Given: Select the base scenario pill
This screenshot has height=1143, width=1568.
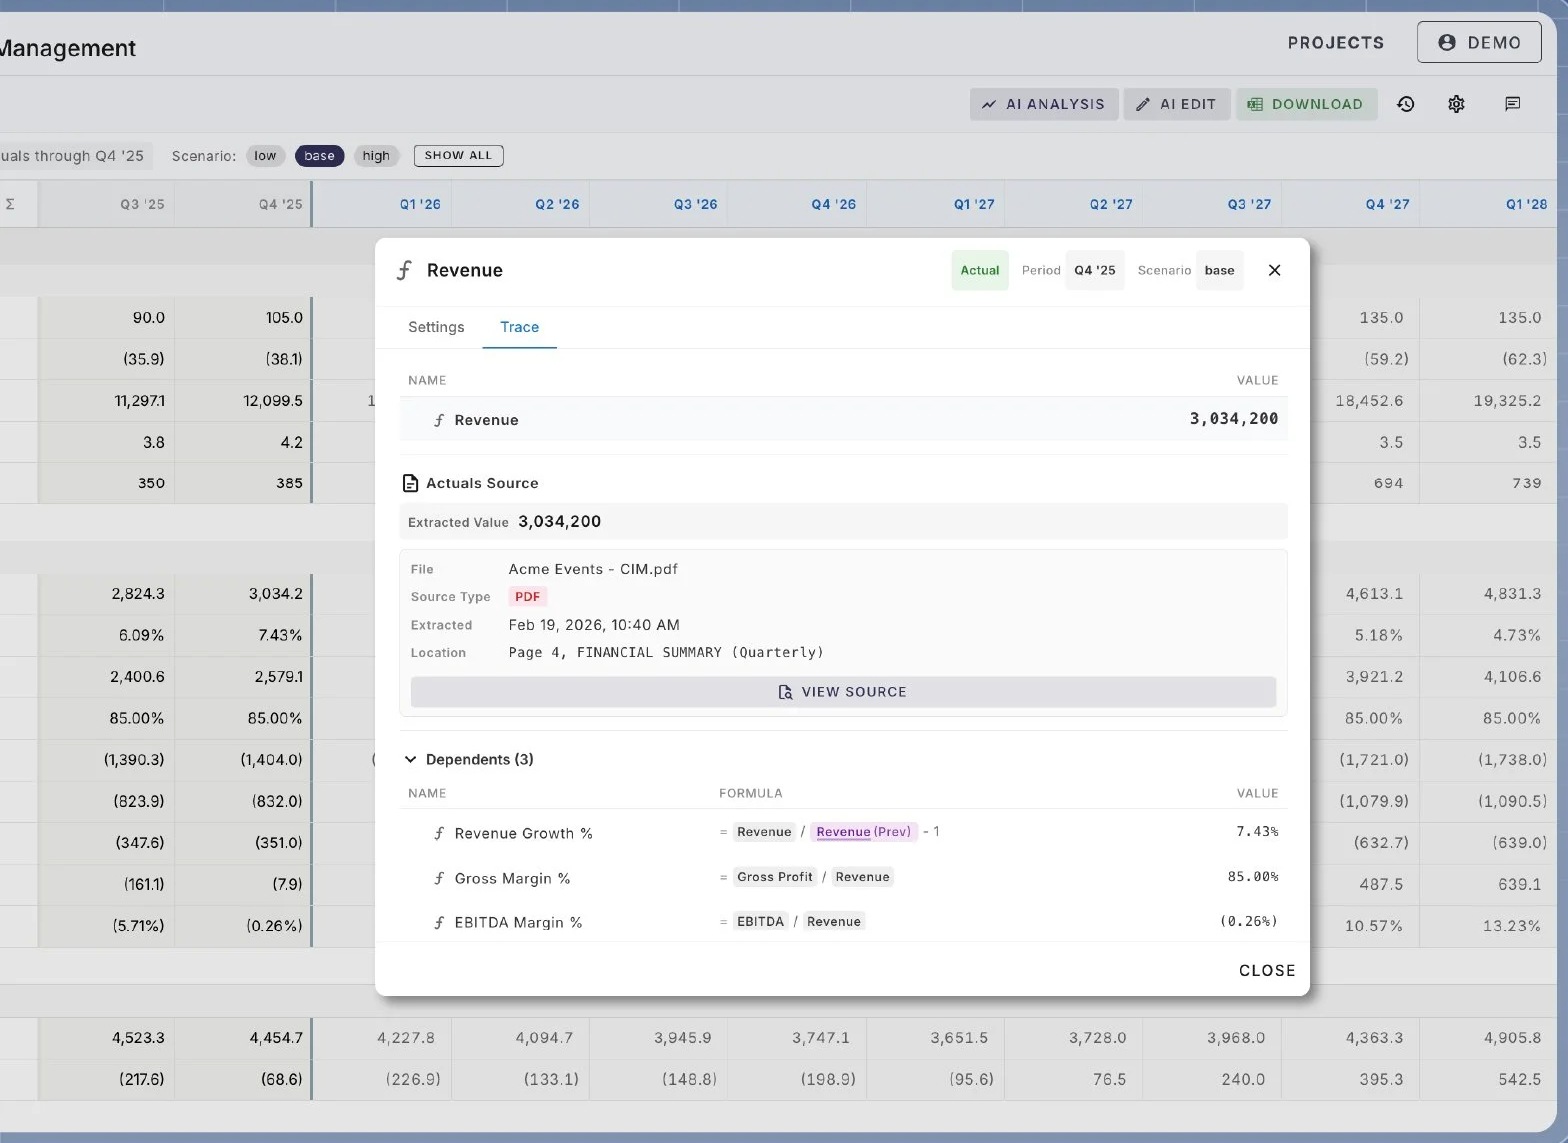Looking at the screenshot, I should point(319,156).
